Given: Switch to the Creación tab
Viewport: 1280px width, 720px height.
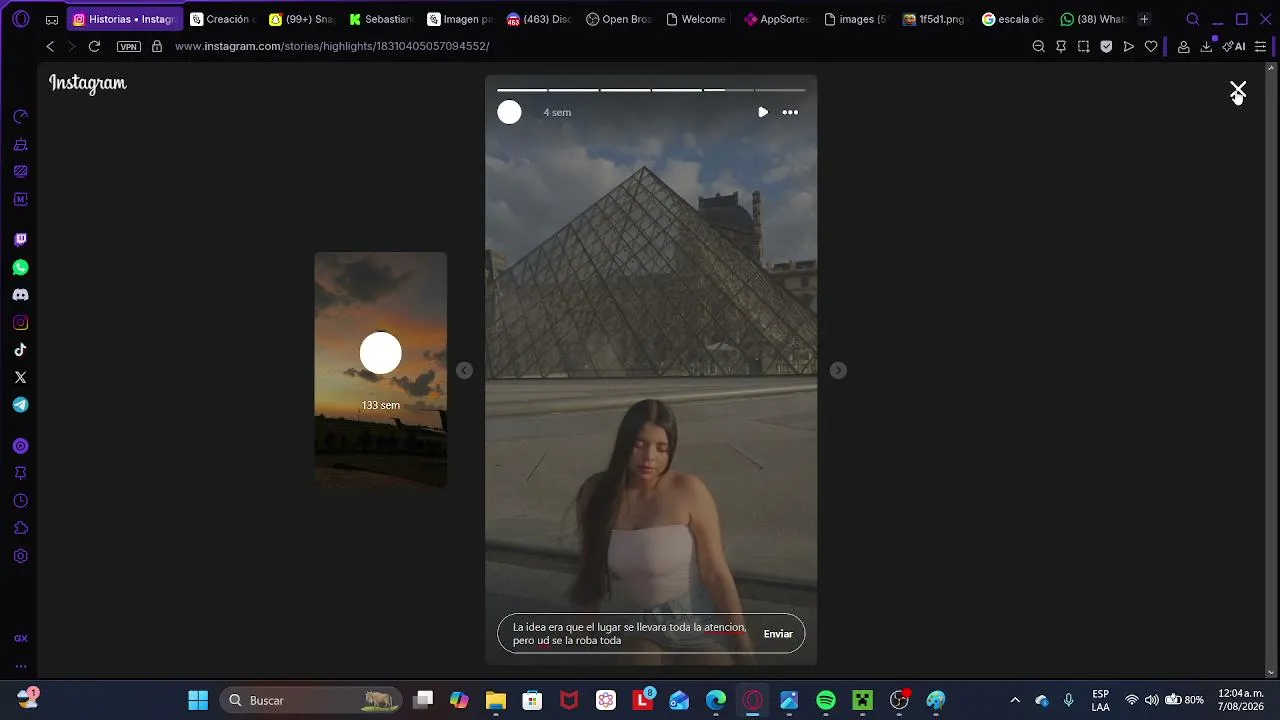Looking at the screenshot, I should click(223, 19).
